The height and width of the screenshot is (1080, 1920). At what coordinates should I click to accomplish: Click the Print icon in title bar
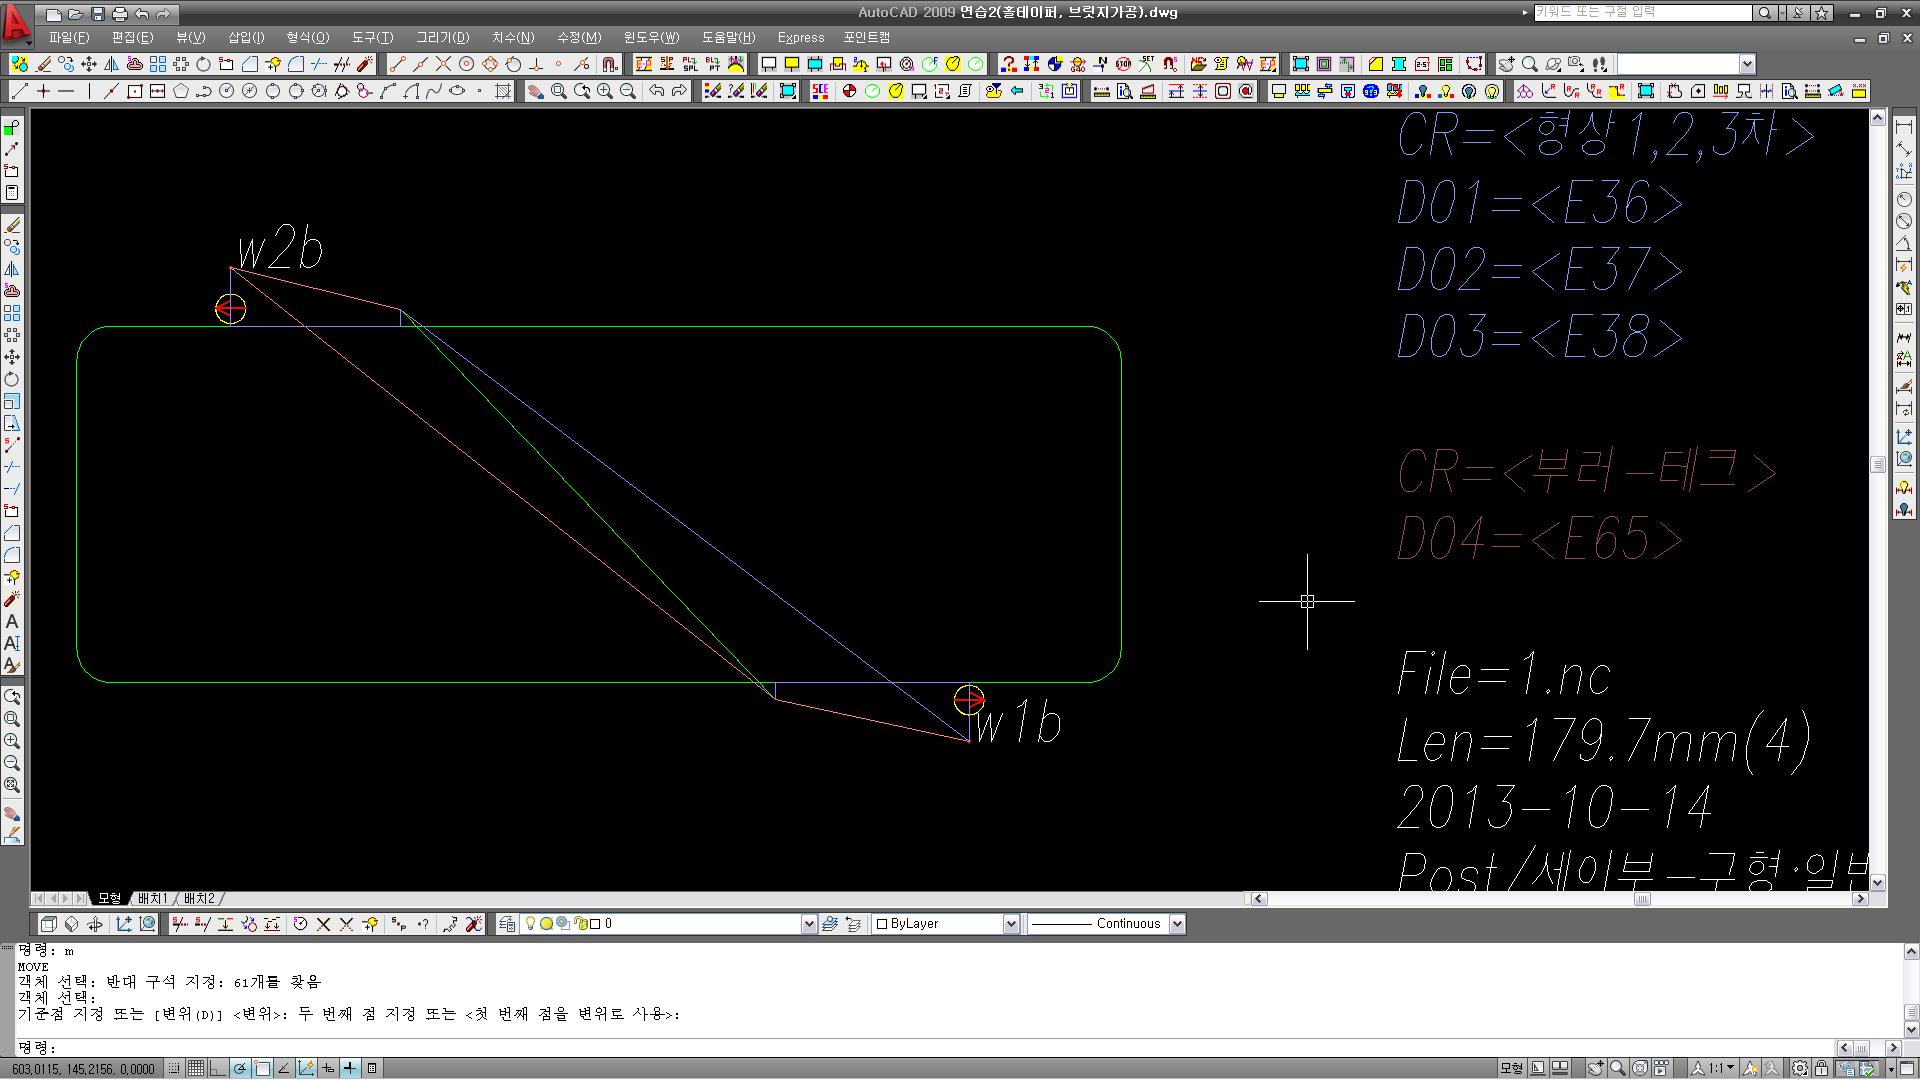pos(120,14)
